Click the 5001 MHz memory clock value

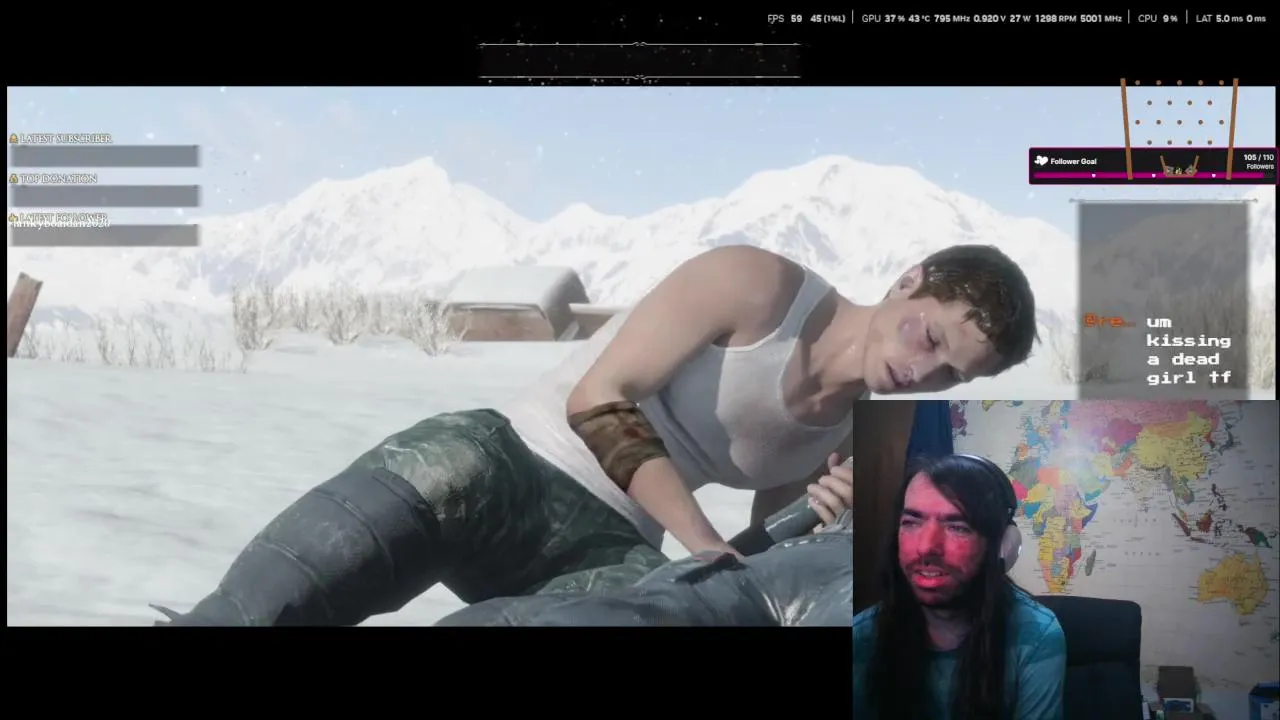tap(1101, 18)
